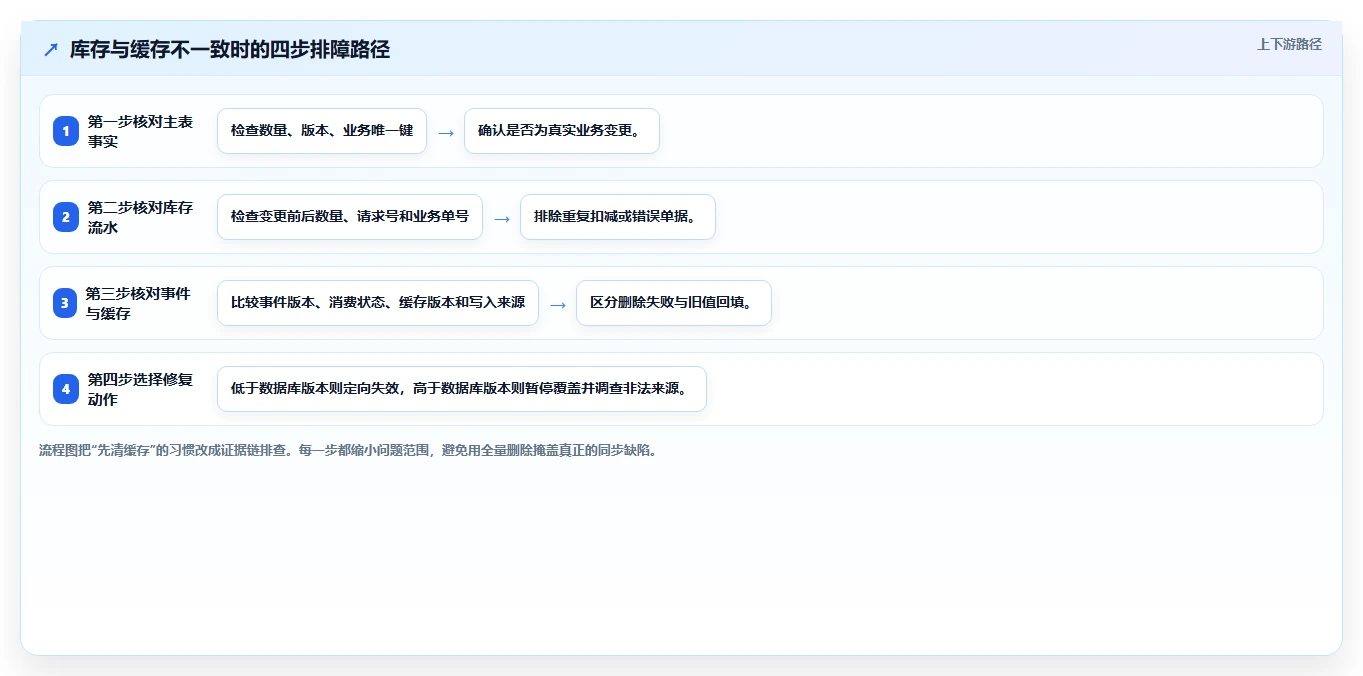Select step number 3 badge
Screen dimensions: 1363x676
point(66,303)
